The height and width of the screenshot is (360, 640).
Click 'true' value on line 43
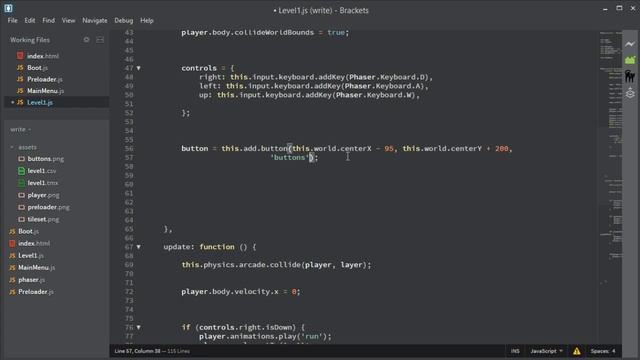click(336, 32)
